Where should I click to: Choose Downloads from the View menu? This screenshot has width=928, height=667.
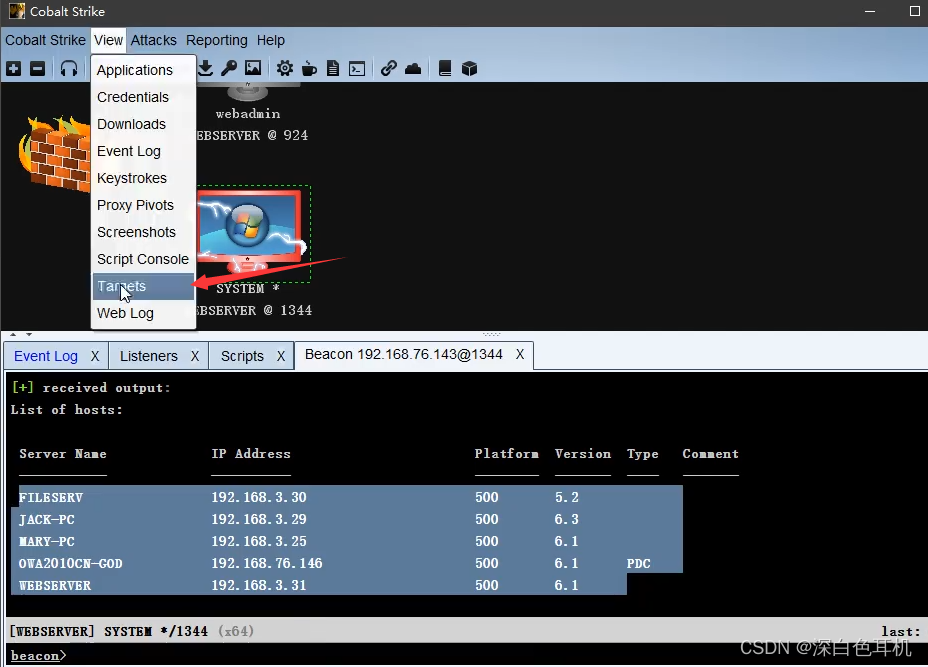(x=143, y=124)
